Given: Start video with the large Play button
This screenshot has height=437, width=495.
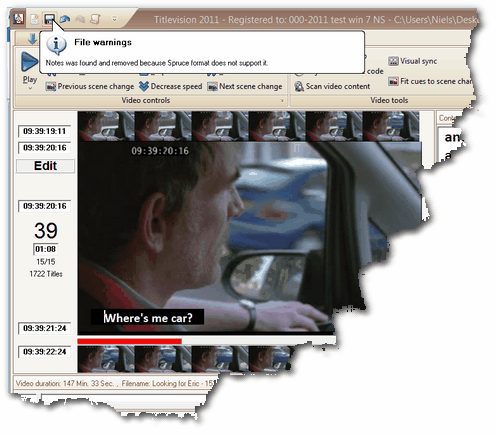Looking at the screenshot, I should coord(29,62).
